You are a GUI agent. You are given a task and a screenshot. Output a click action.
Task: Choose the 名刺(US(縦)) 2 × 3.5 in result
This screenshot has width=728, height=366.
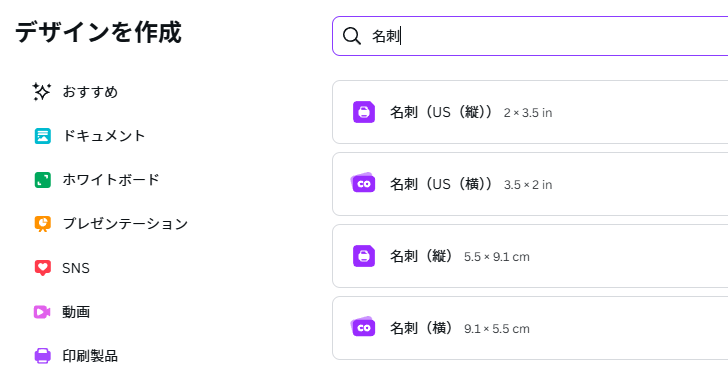tap(530, 112)
